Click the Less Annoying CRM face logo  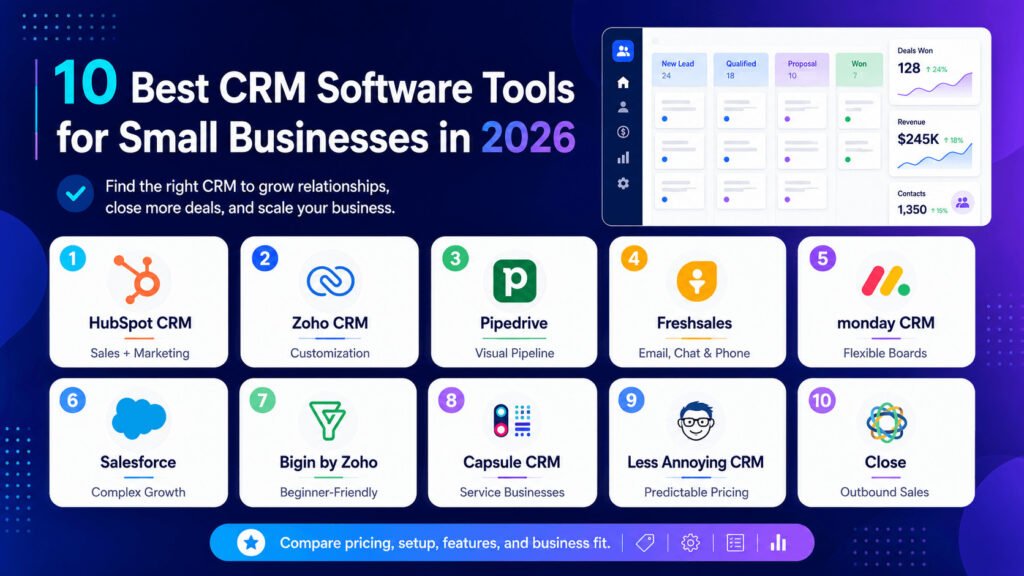click(696, 421)
